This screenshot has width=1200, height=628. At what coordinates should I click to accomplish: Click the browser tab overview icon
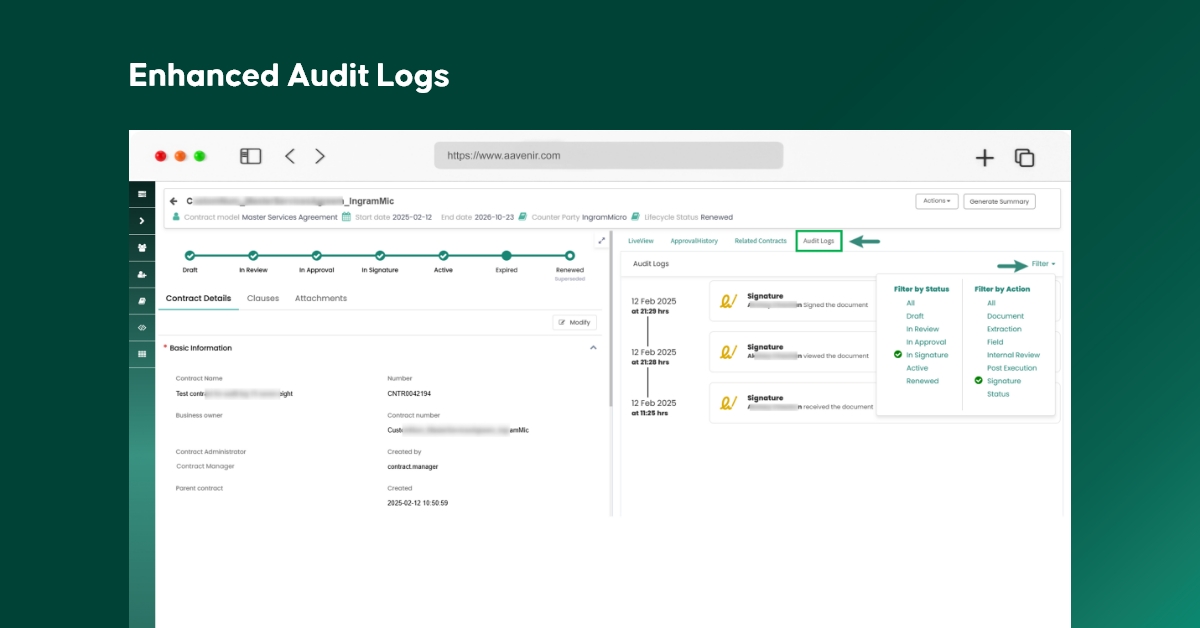pyautogui.click(x=1024, y=157)
